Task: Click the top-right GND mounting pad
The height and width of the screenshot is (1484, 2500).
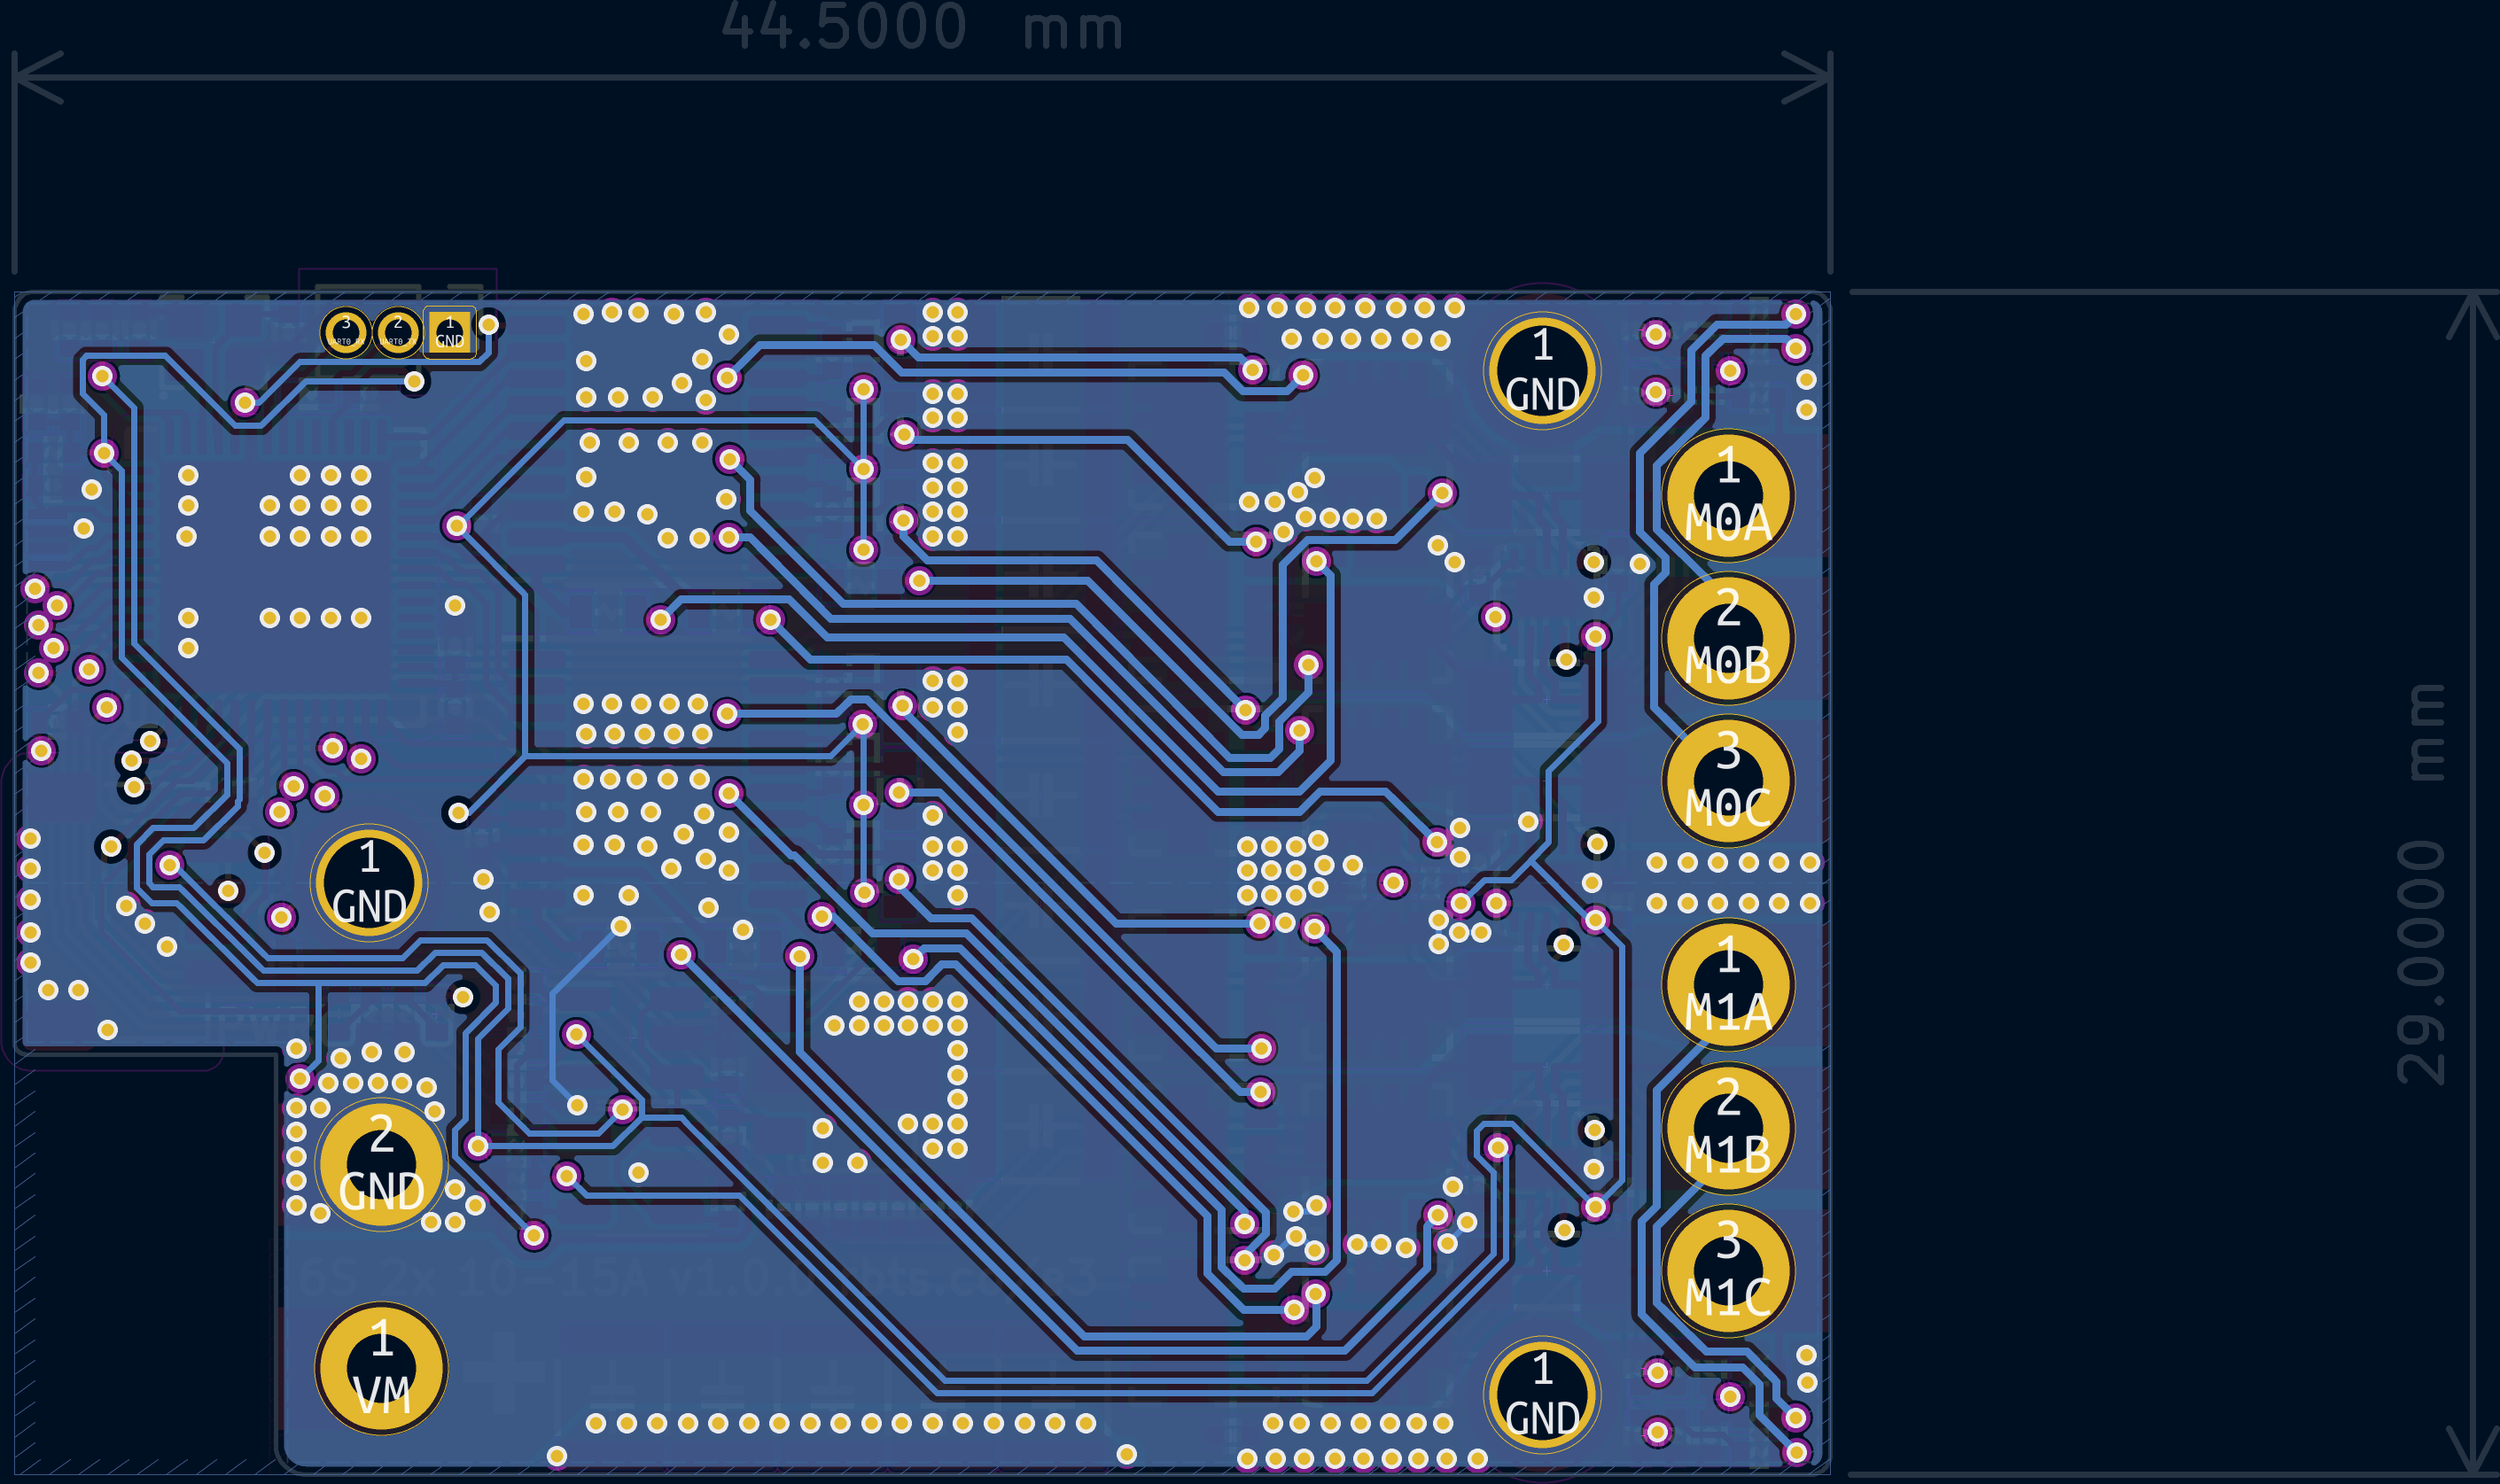Action: pos(1542,370)
